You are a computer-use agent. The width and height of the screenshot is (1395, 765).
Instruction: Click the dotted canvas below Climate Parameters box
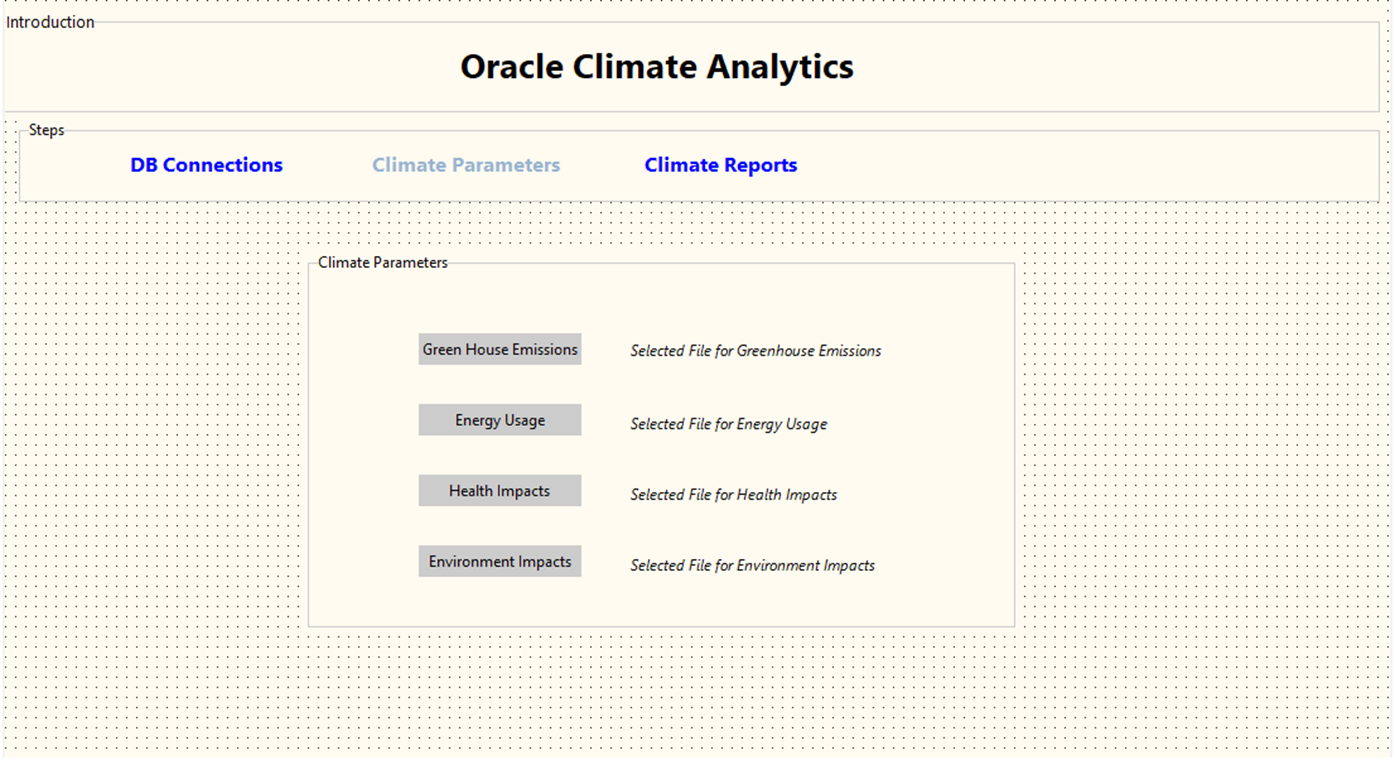660,690
